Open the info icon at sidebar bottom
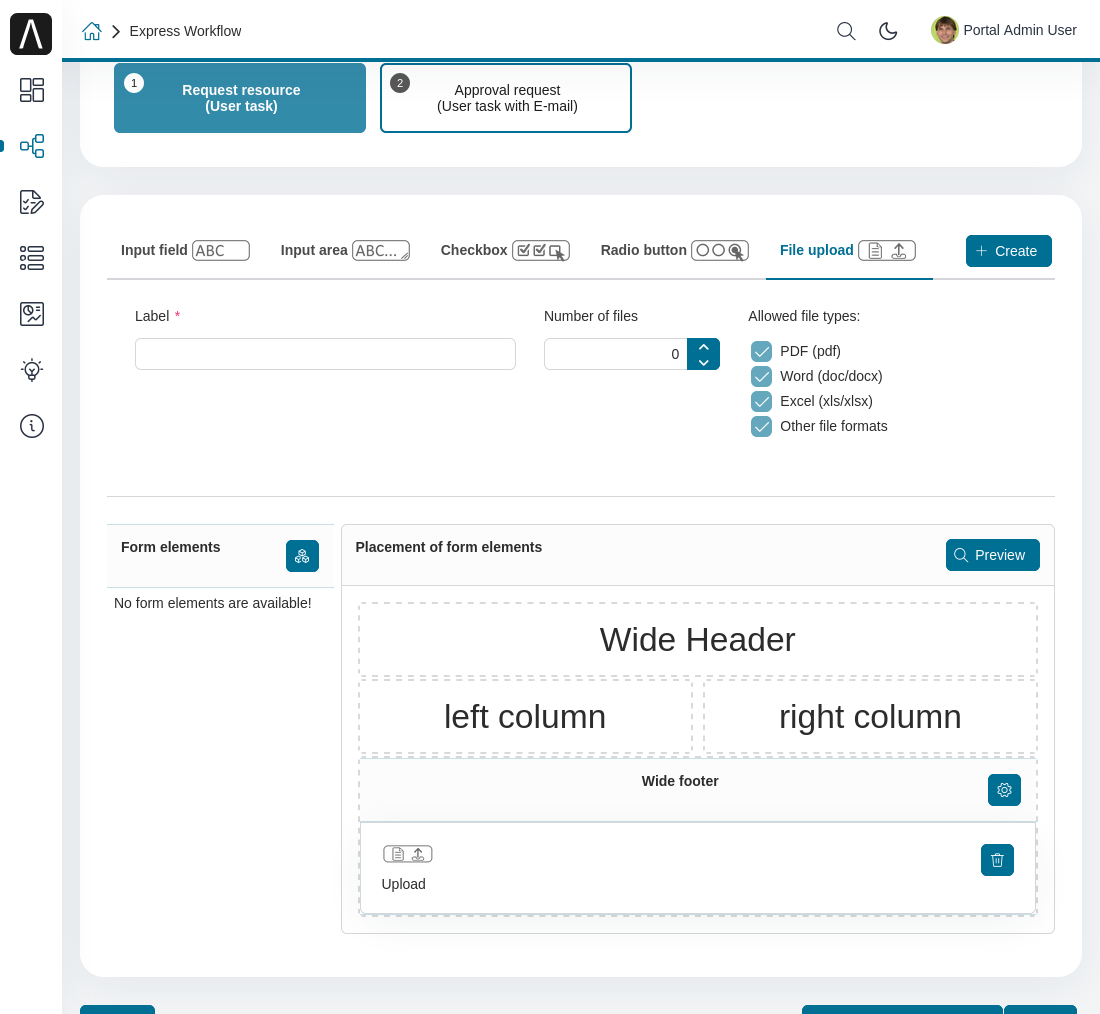Screen dimensions: 1100x1014 (32, 426)
